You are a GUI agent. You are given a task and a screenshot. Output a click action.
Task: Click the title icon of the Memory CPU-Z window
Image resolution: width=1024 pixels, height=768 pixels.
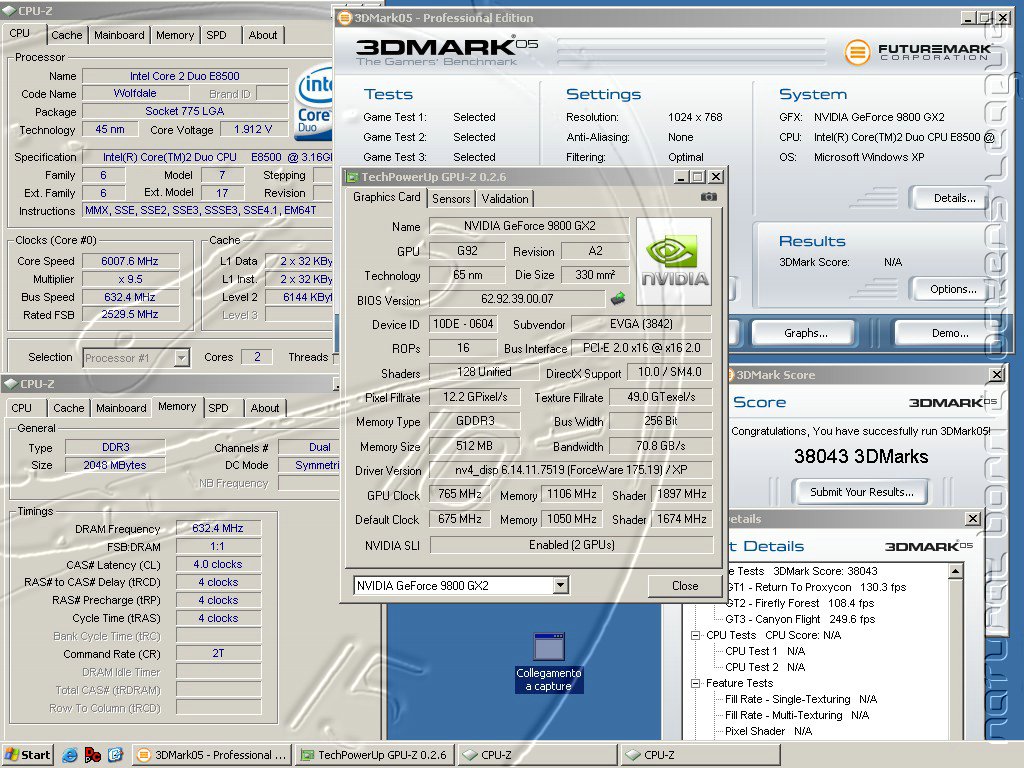tap(10, 384)
